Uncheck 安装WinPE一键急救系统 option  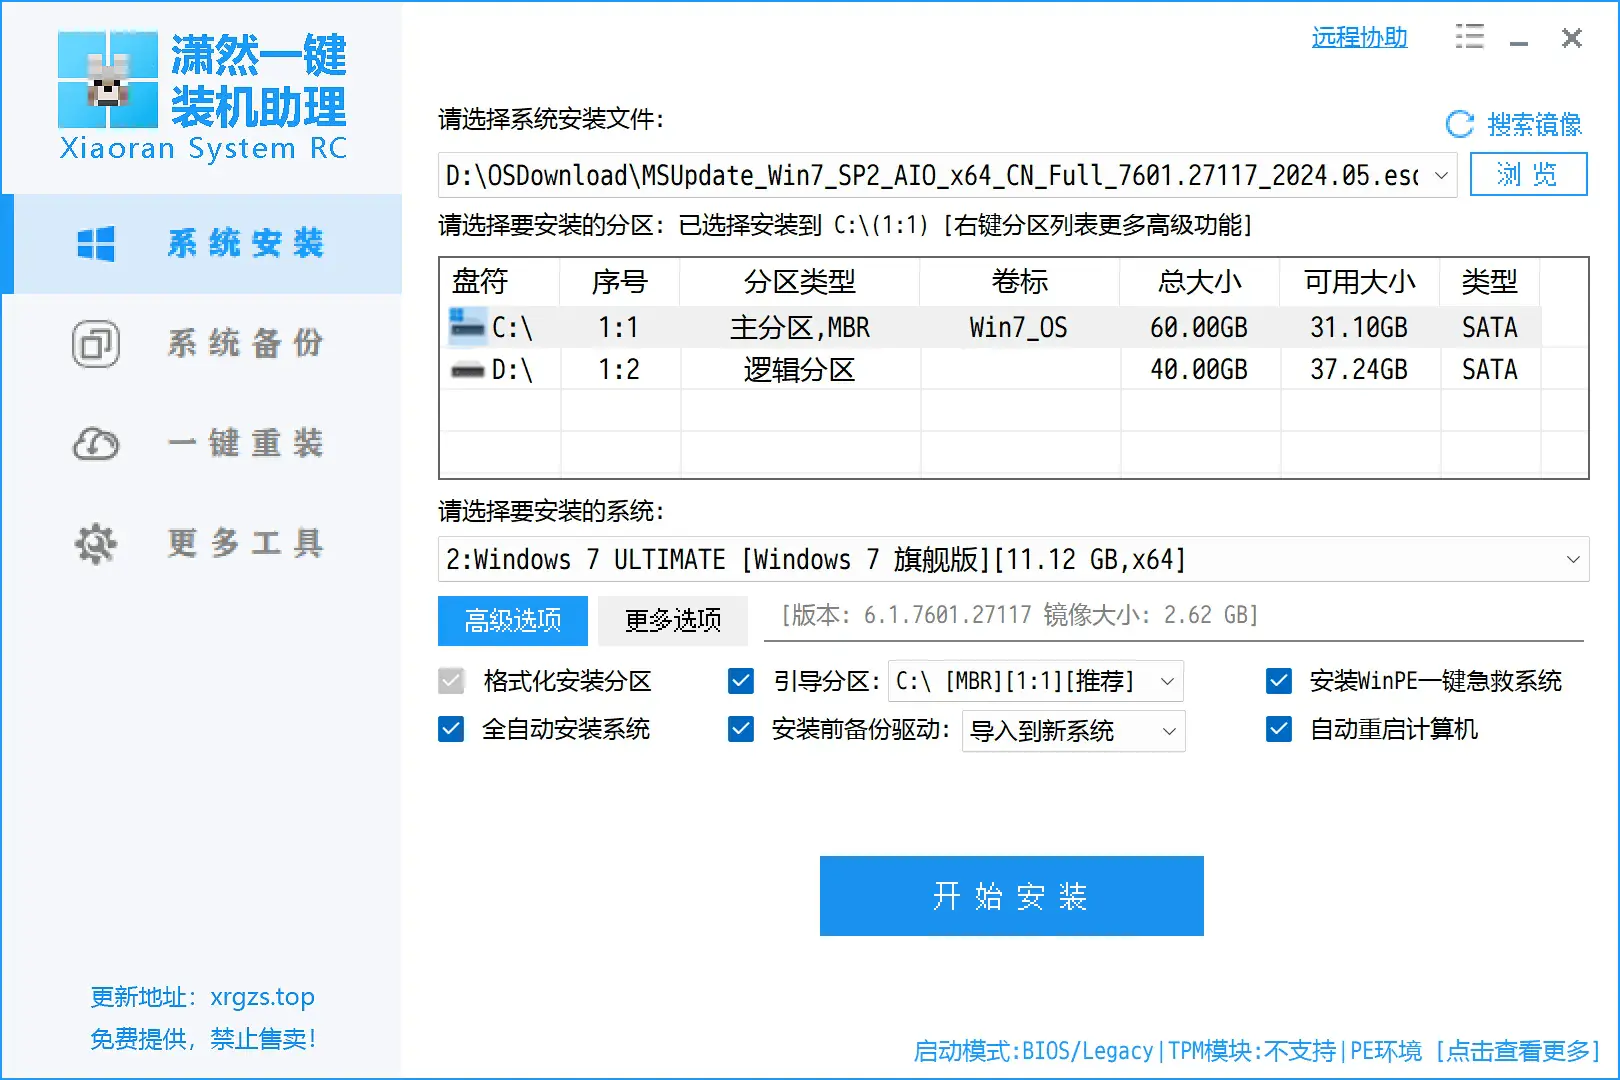[x=1279, y=681]
